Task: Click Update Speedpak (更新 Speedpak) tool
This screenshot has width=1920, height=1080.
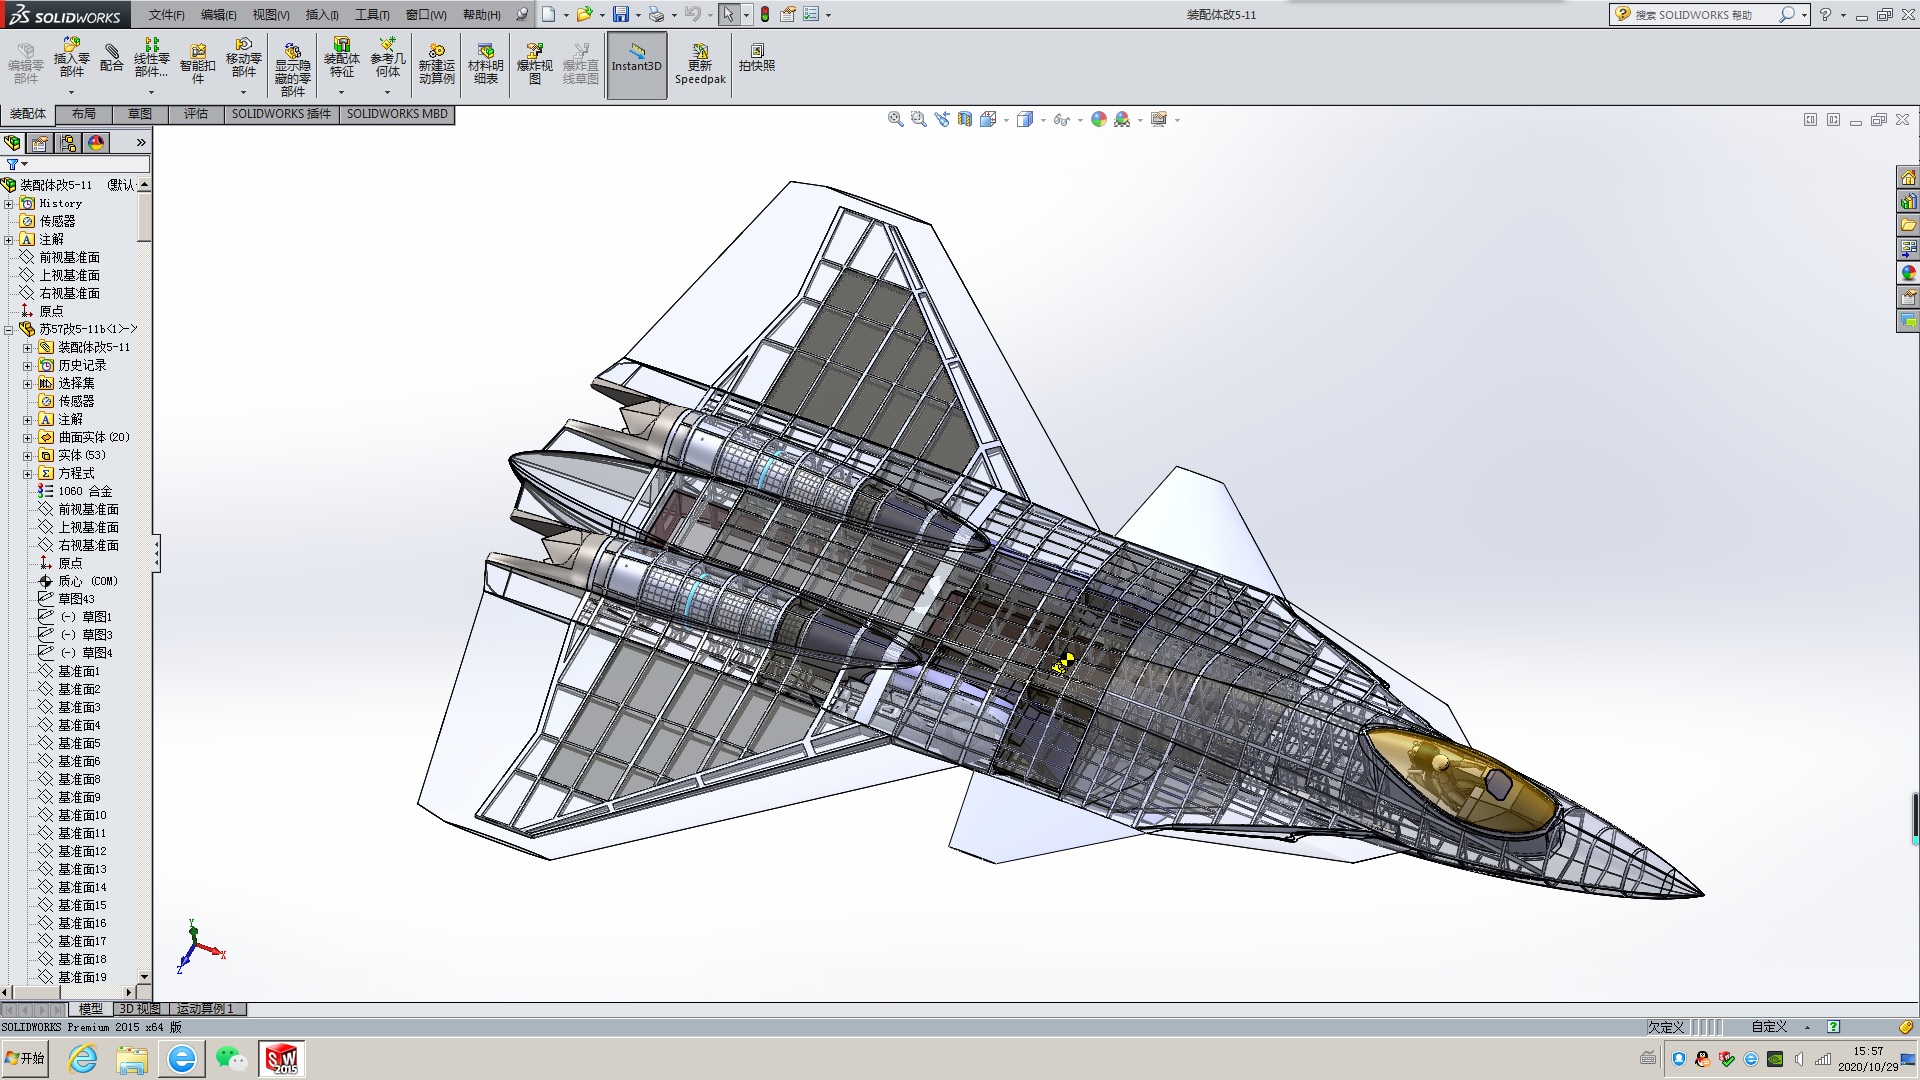Action: point(700,63)
